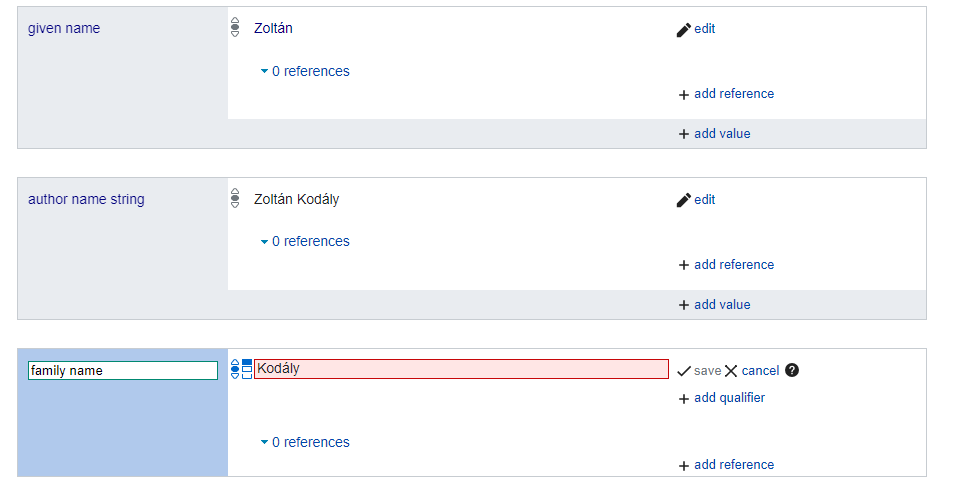The width and height of the screenshot is (954, 477).
Task: Click into the Kodály value text field
Action: coord(461,369)
